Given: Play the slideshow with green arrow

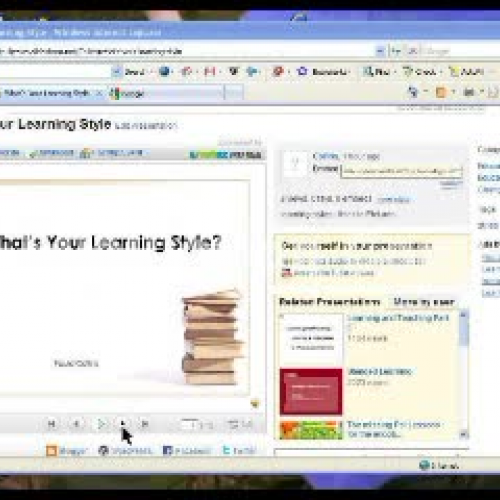Looking at the screenshot, I should 101,424.
